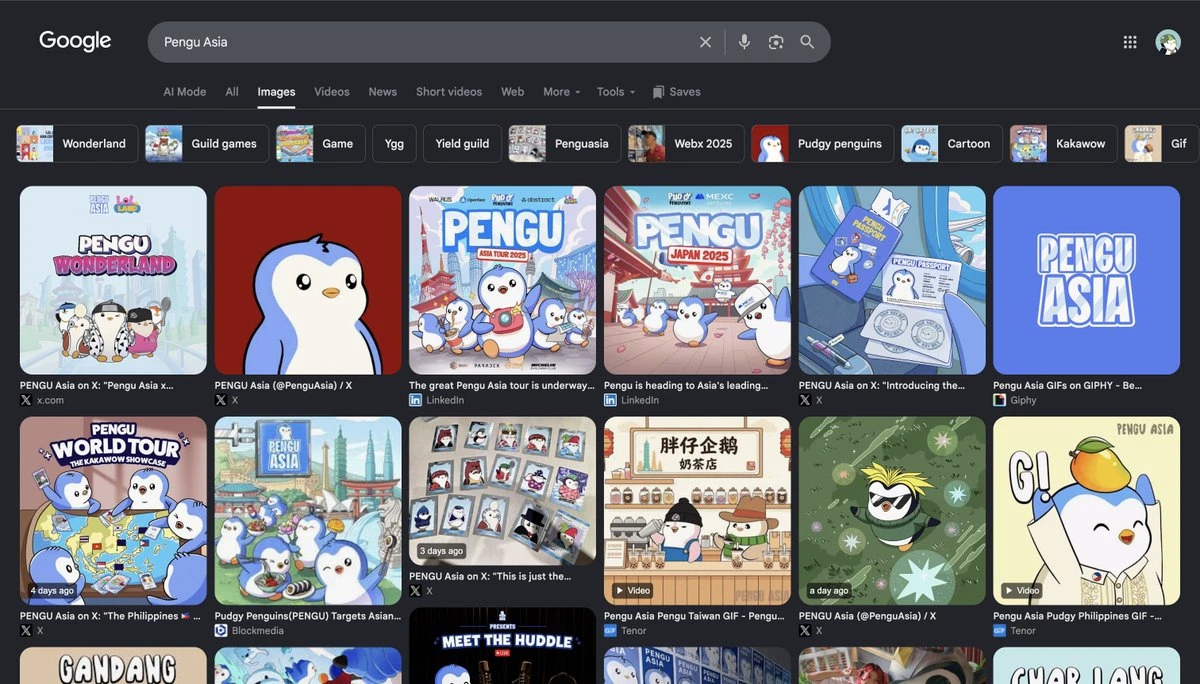The width and height of the screenshot is (1200, 684).
Task: Open the Short videos tab
Action: [x=449, y=91]
